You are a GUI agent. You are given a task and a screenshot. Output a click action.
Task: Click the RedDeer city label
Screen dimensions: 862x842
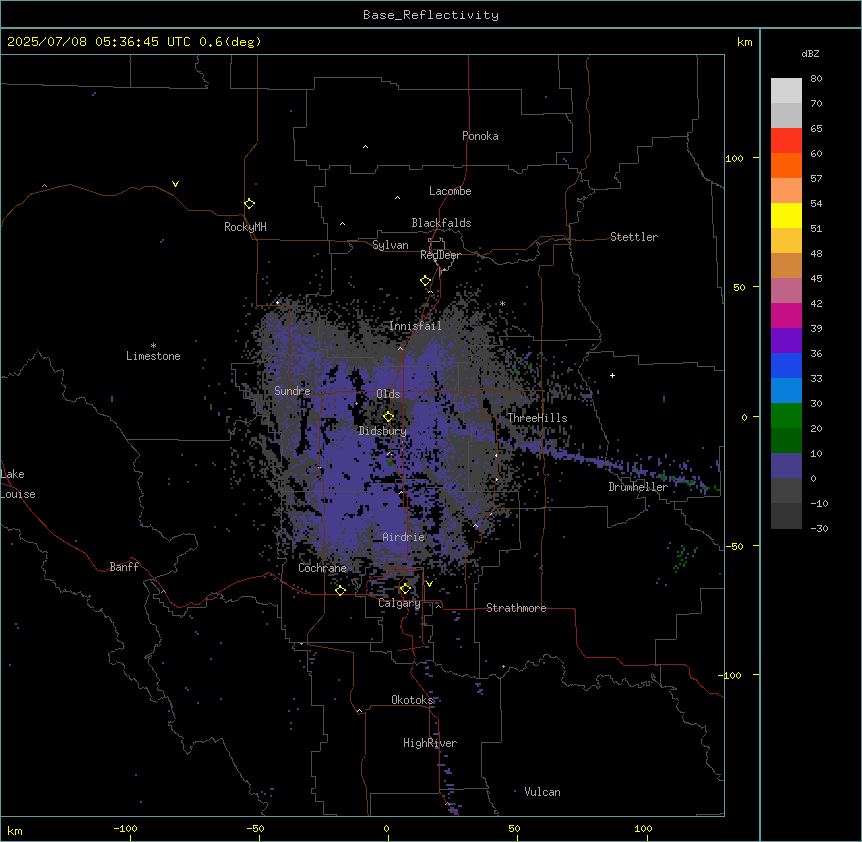[x=440, y=255]
